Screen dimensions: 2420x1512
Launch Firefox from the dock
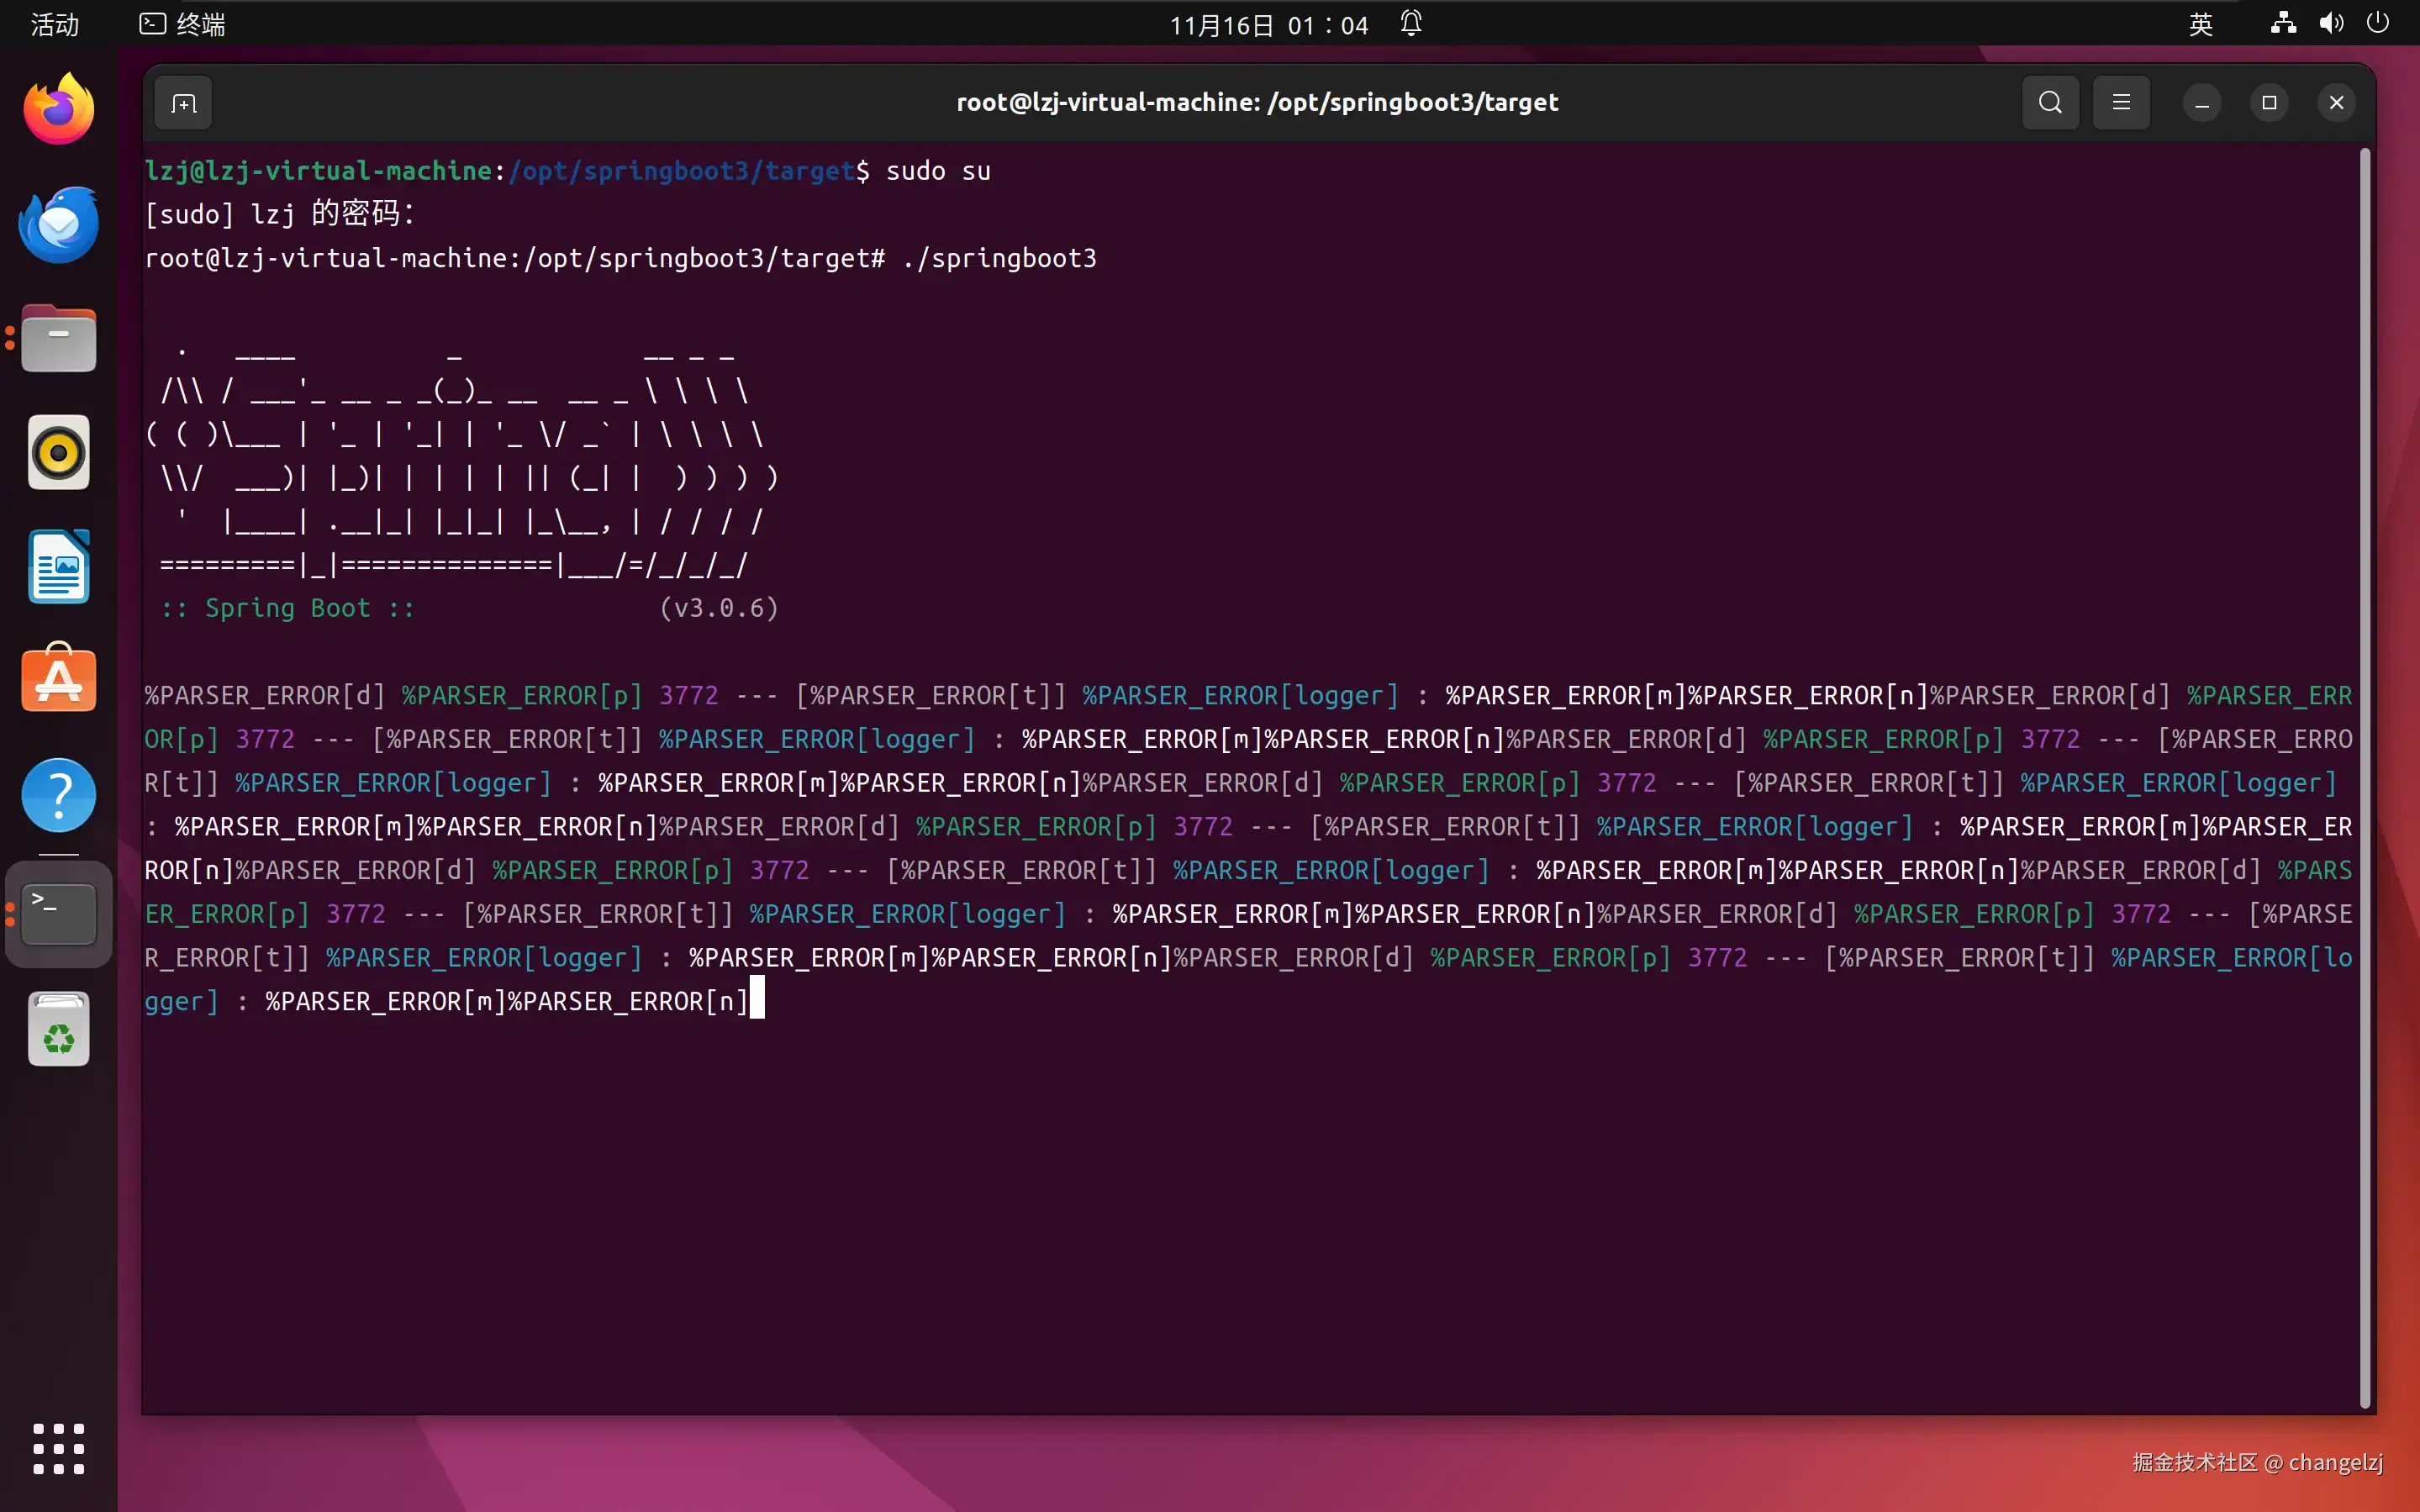[x=59, y=110]
